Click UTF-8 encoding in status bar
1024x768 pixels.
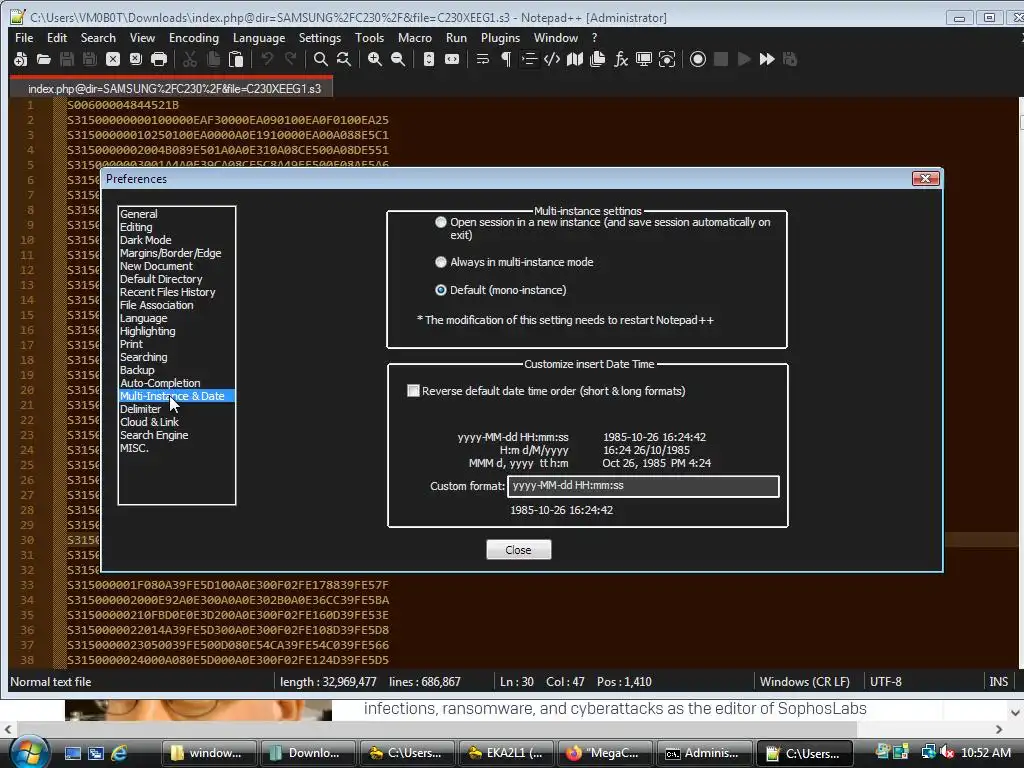[886, 682]
